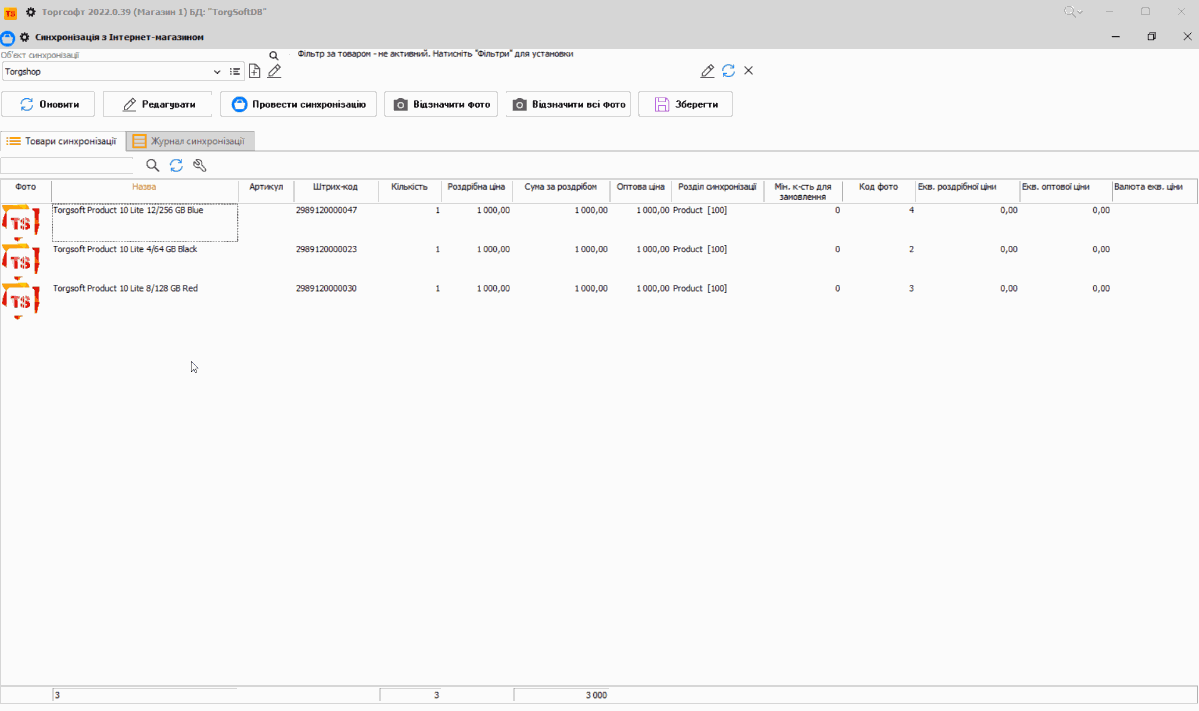1199x711 pixels.
Task: Select the Товари синхронізації tab
Action: (62, 141)
